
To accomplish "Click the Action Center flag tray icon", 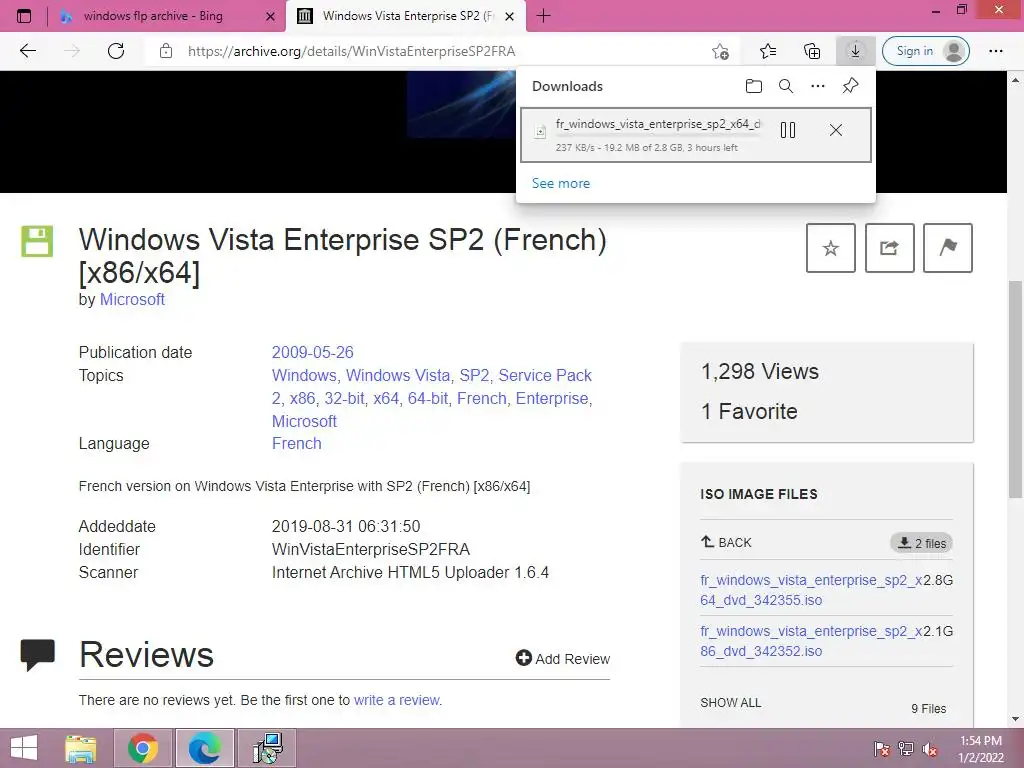I will click(x=882, y=749).
